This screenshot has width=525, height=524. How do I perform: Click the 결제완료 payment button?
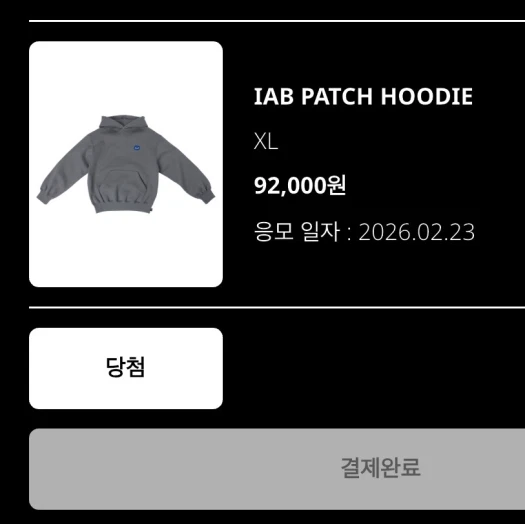277,469
